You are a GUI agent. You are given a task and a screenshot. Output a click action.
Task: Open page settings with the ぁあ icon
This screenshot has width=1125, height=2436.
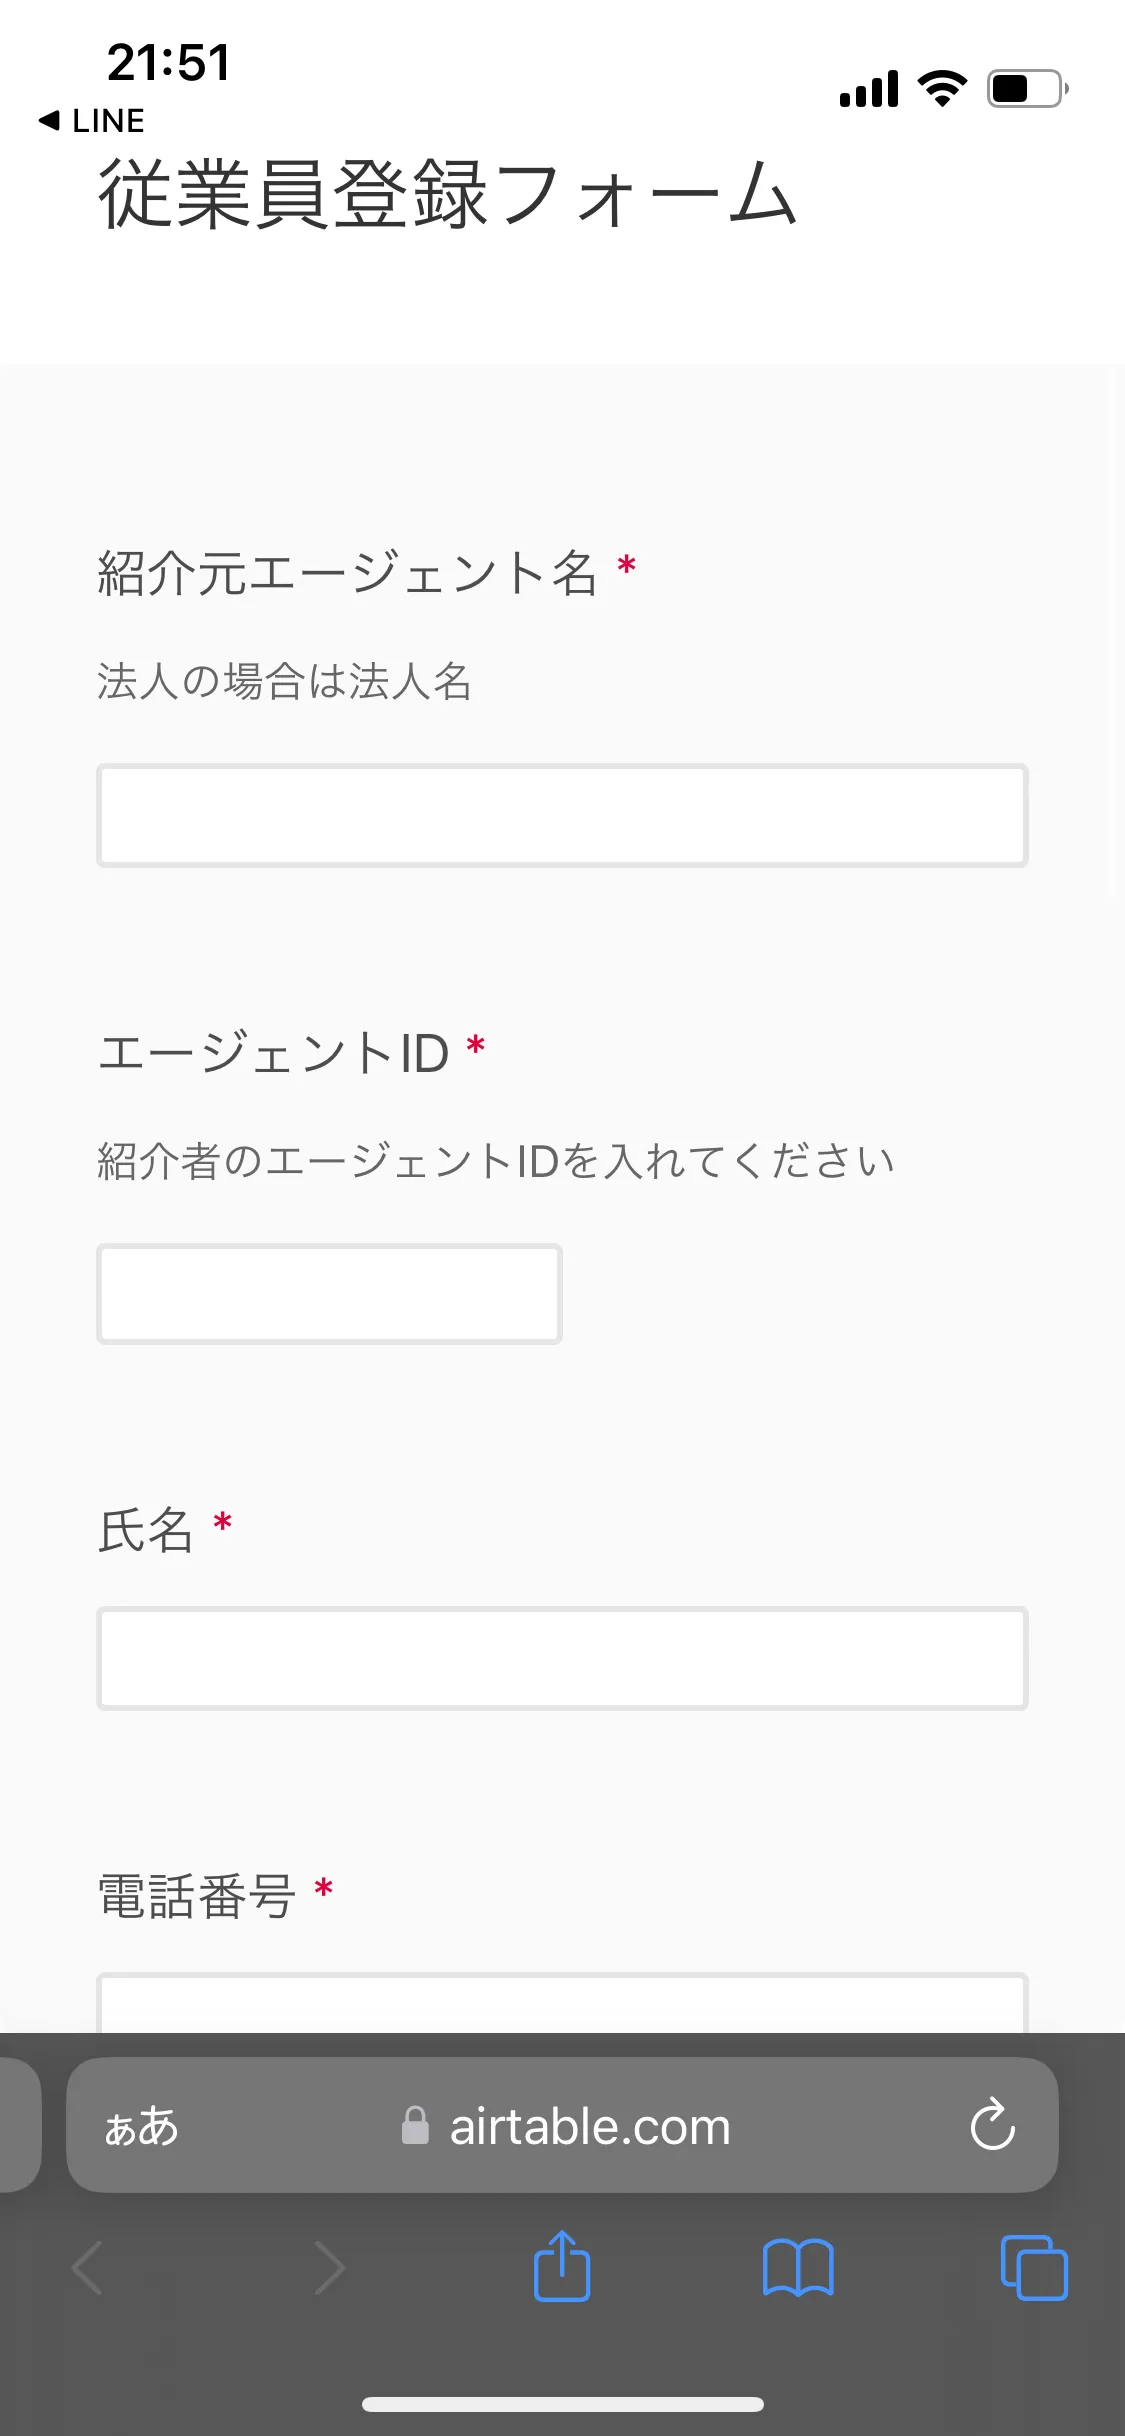point(142,2126)
